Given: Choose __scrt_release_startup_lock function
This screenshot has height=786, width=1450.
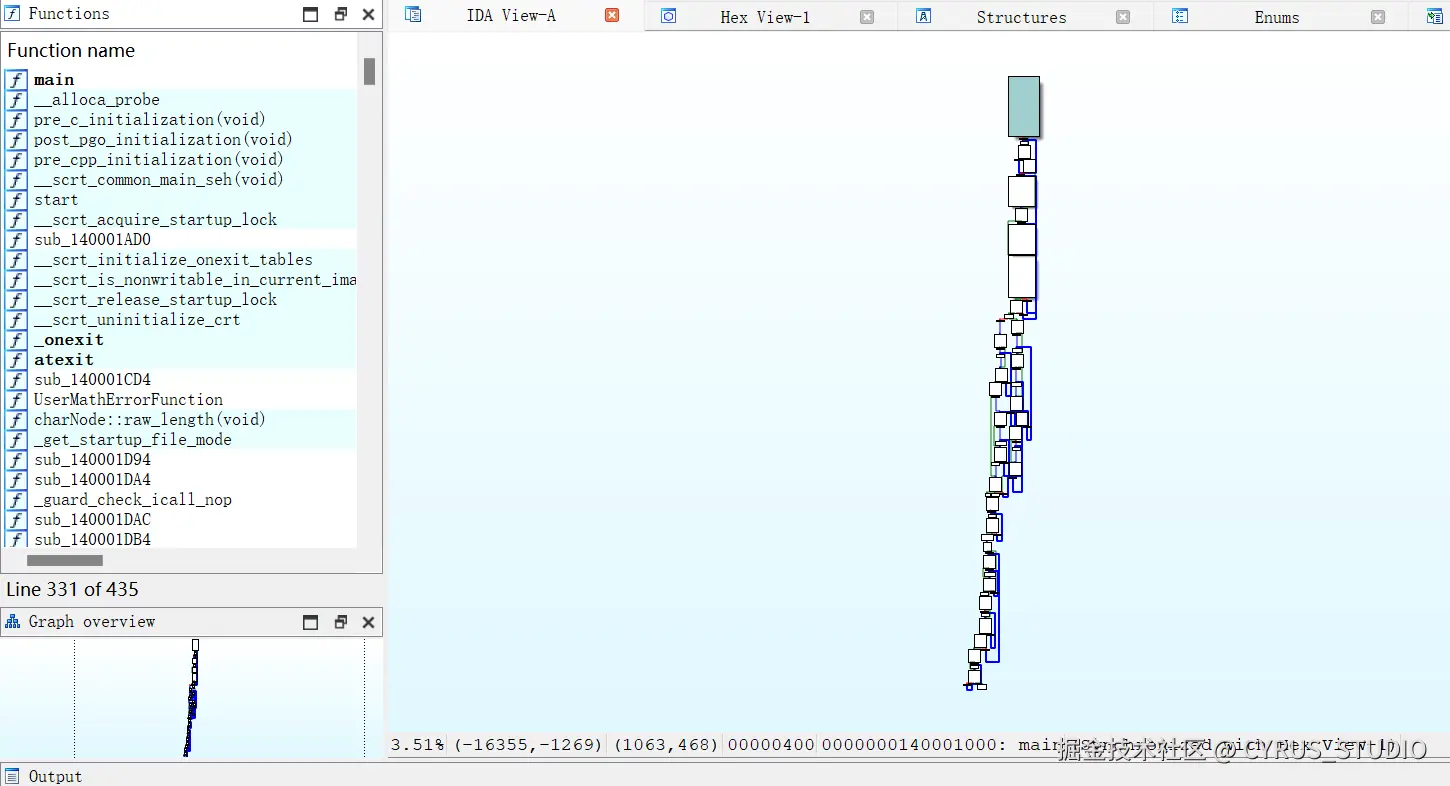Looking at the screenshot, I should pos(180,300).
